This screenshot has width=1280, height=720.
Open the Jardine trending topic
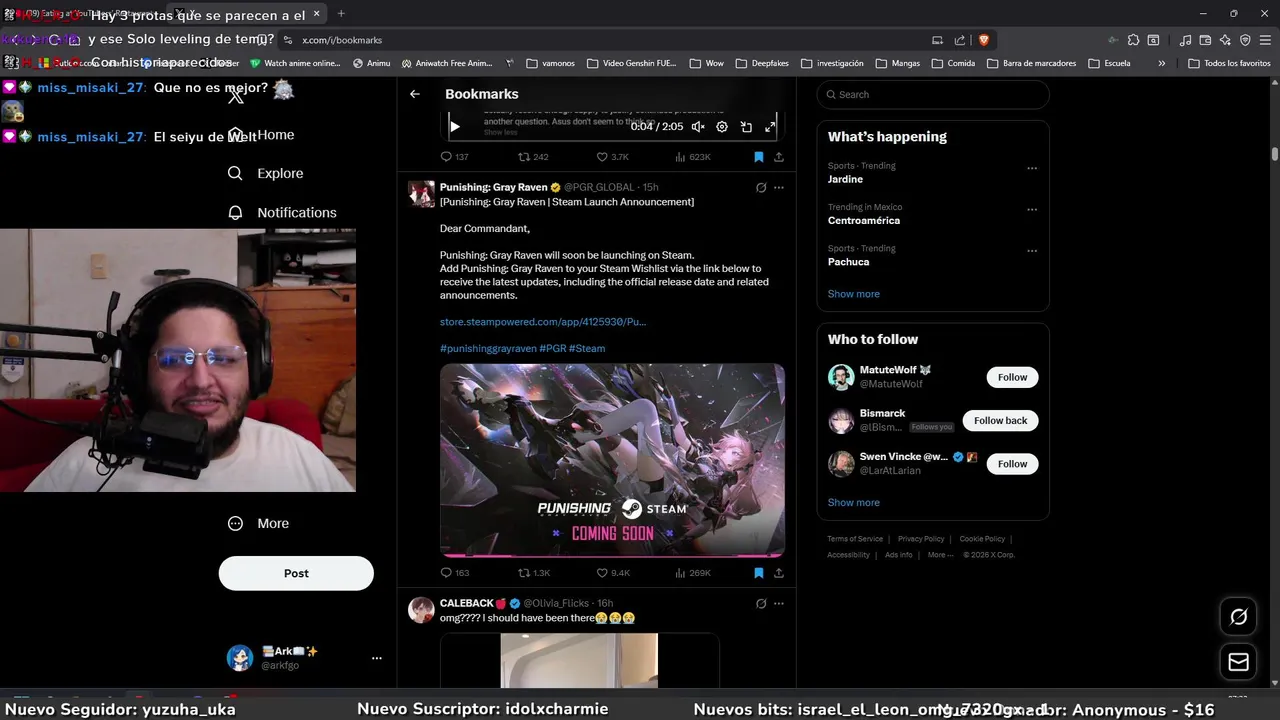[845, 179]
